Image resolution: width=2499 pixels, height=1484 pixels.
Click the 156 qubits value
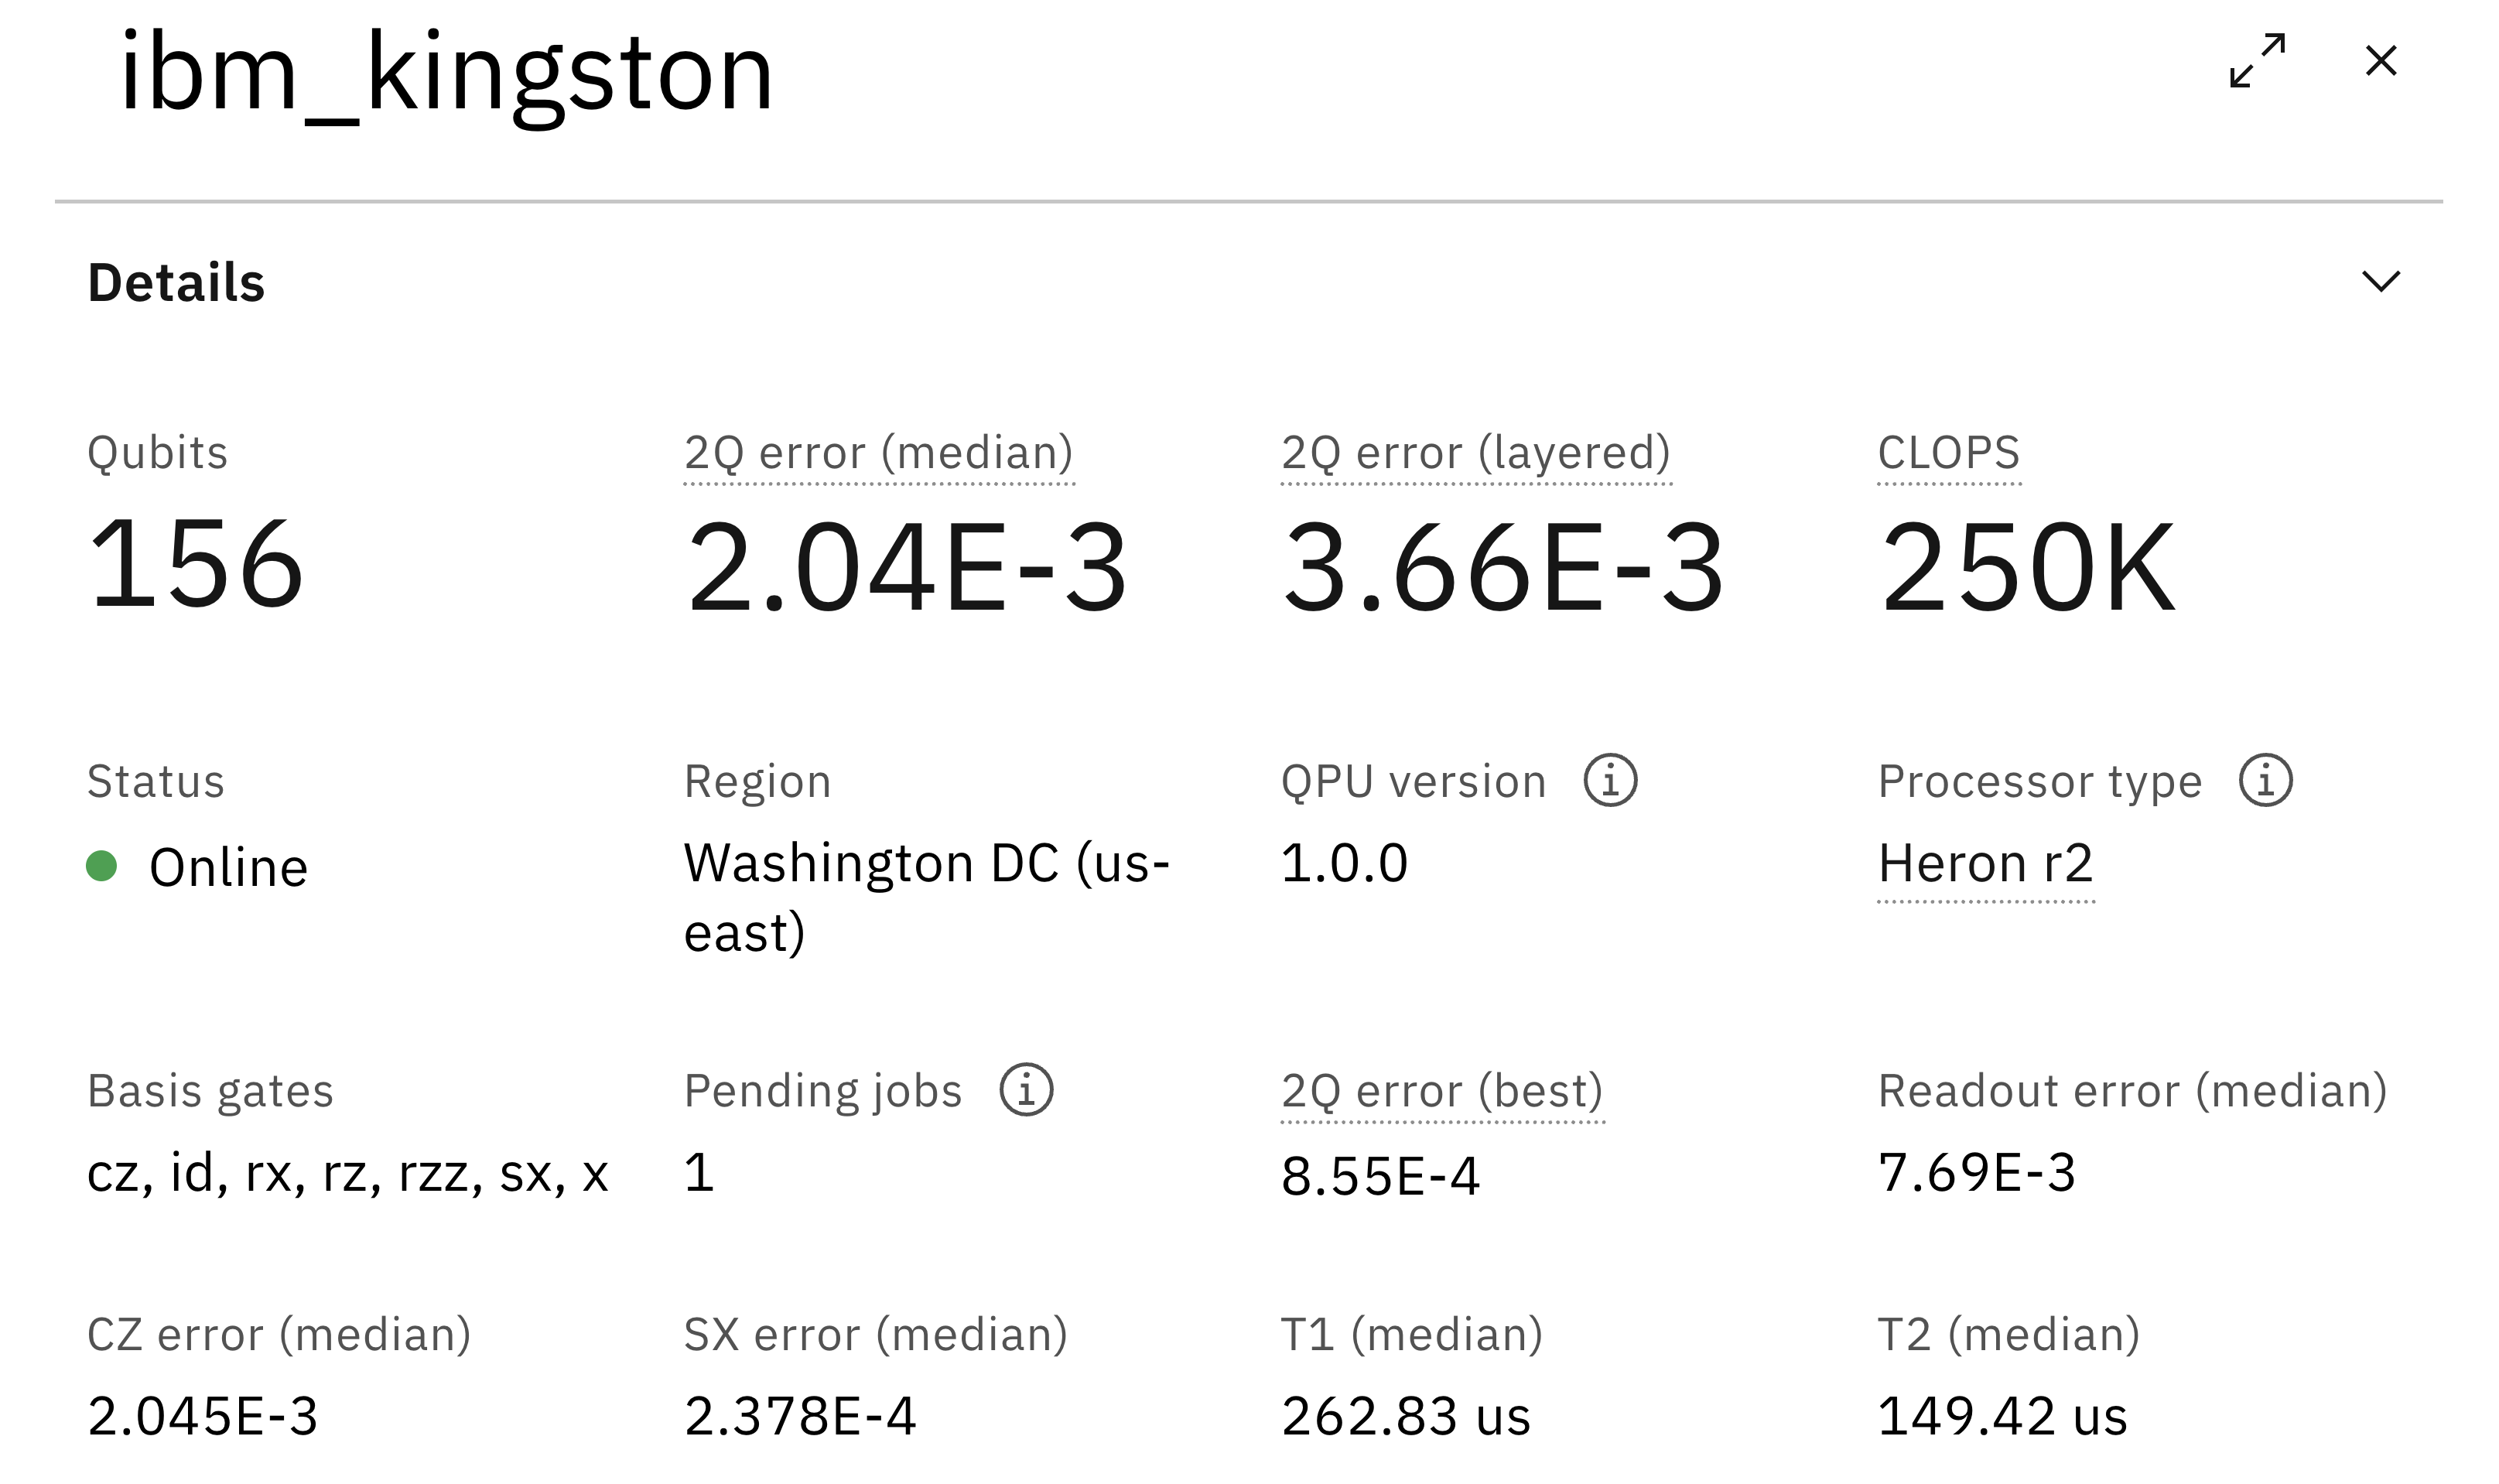(196, 565)
